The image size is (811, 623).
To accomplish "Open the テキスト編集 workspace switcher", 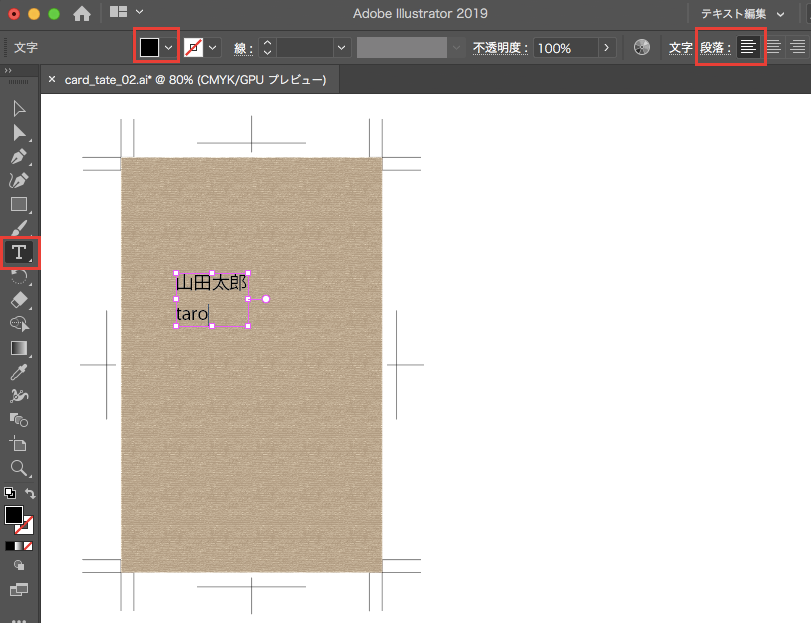I will pos(741,13).
